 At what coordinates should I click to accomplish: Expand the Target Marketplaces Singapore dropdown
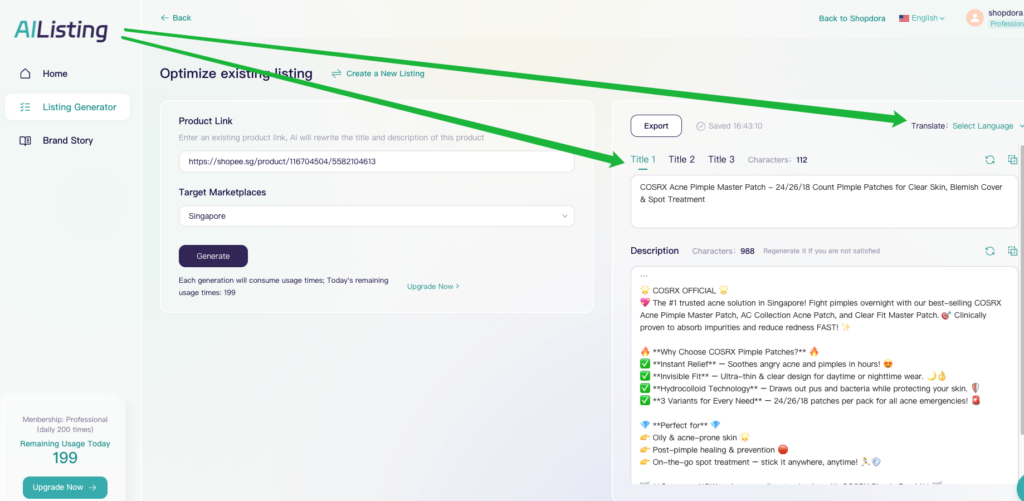coord(376,216)
